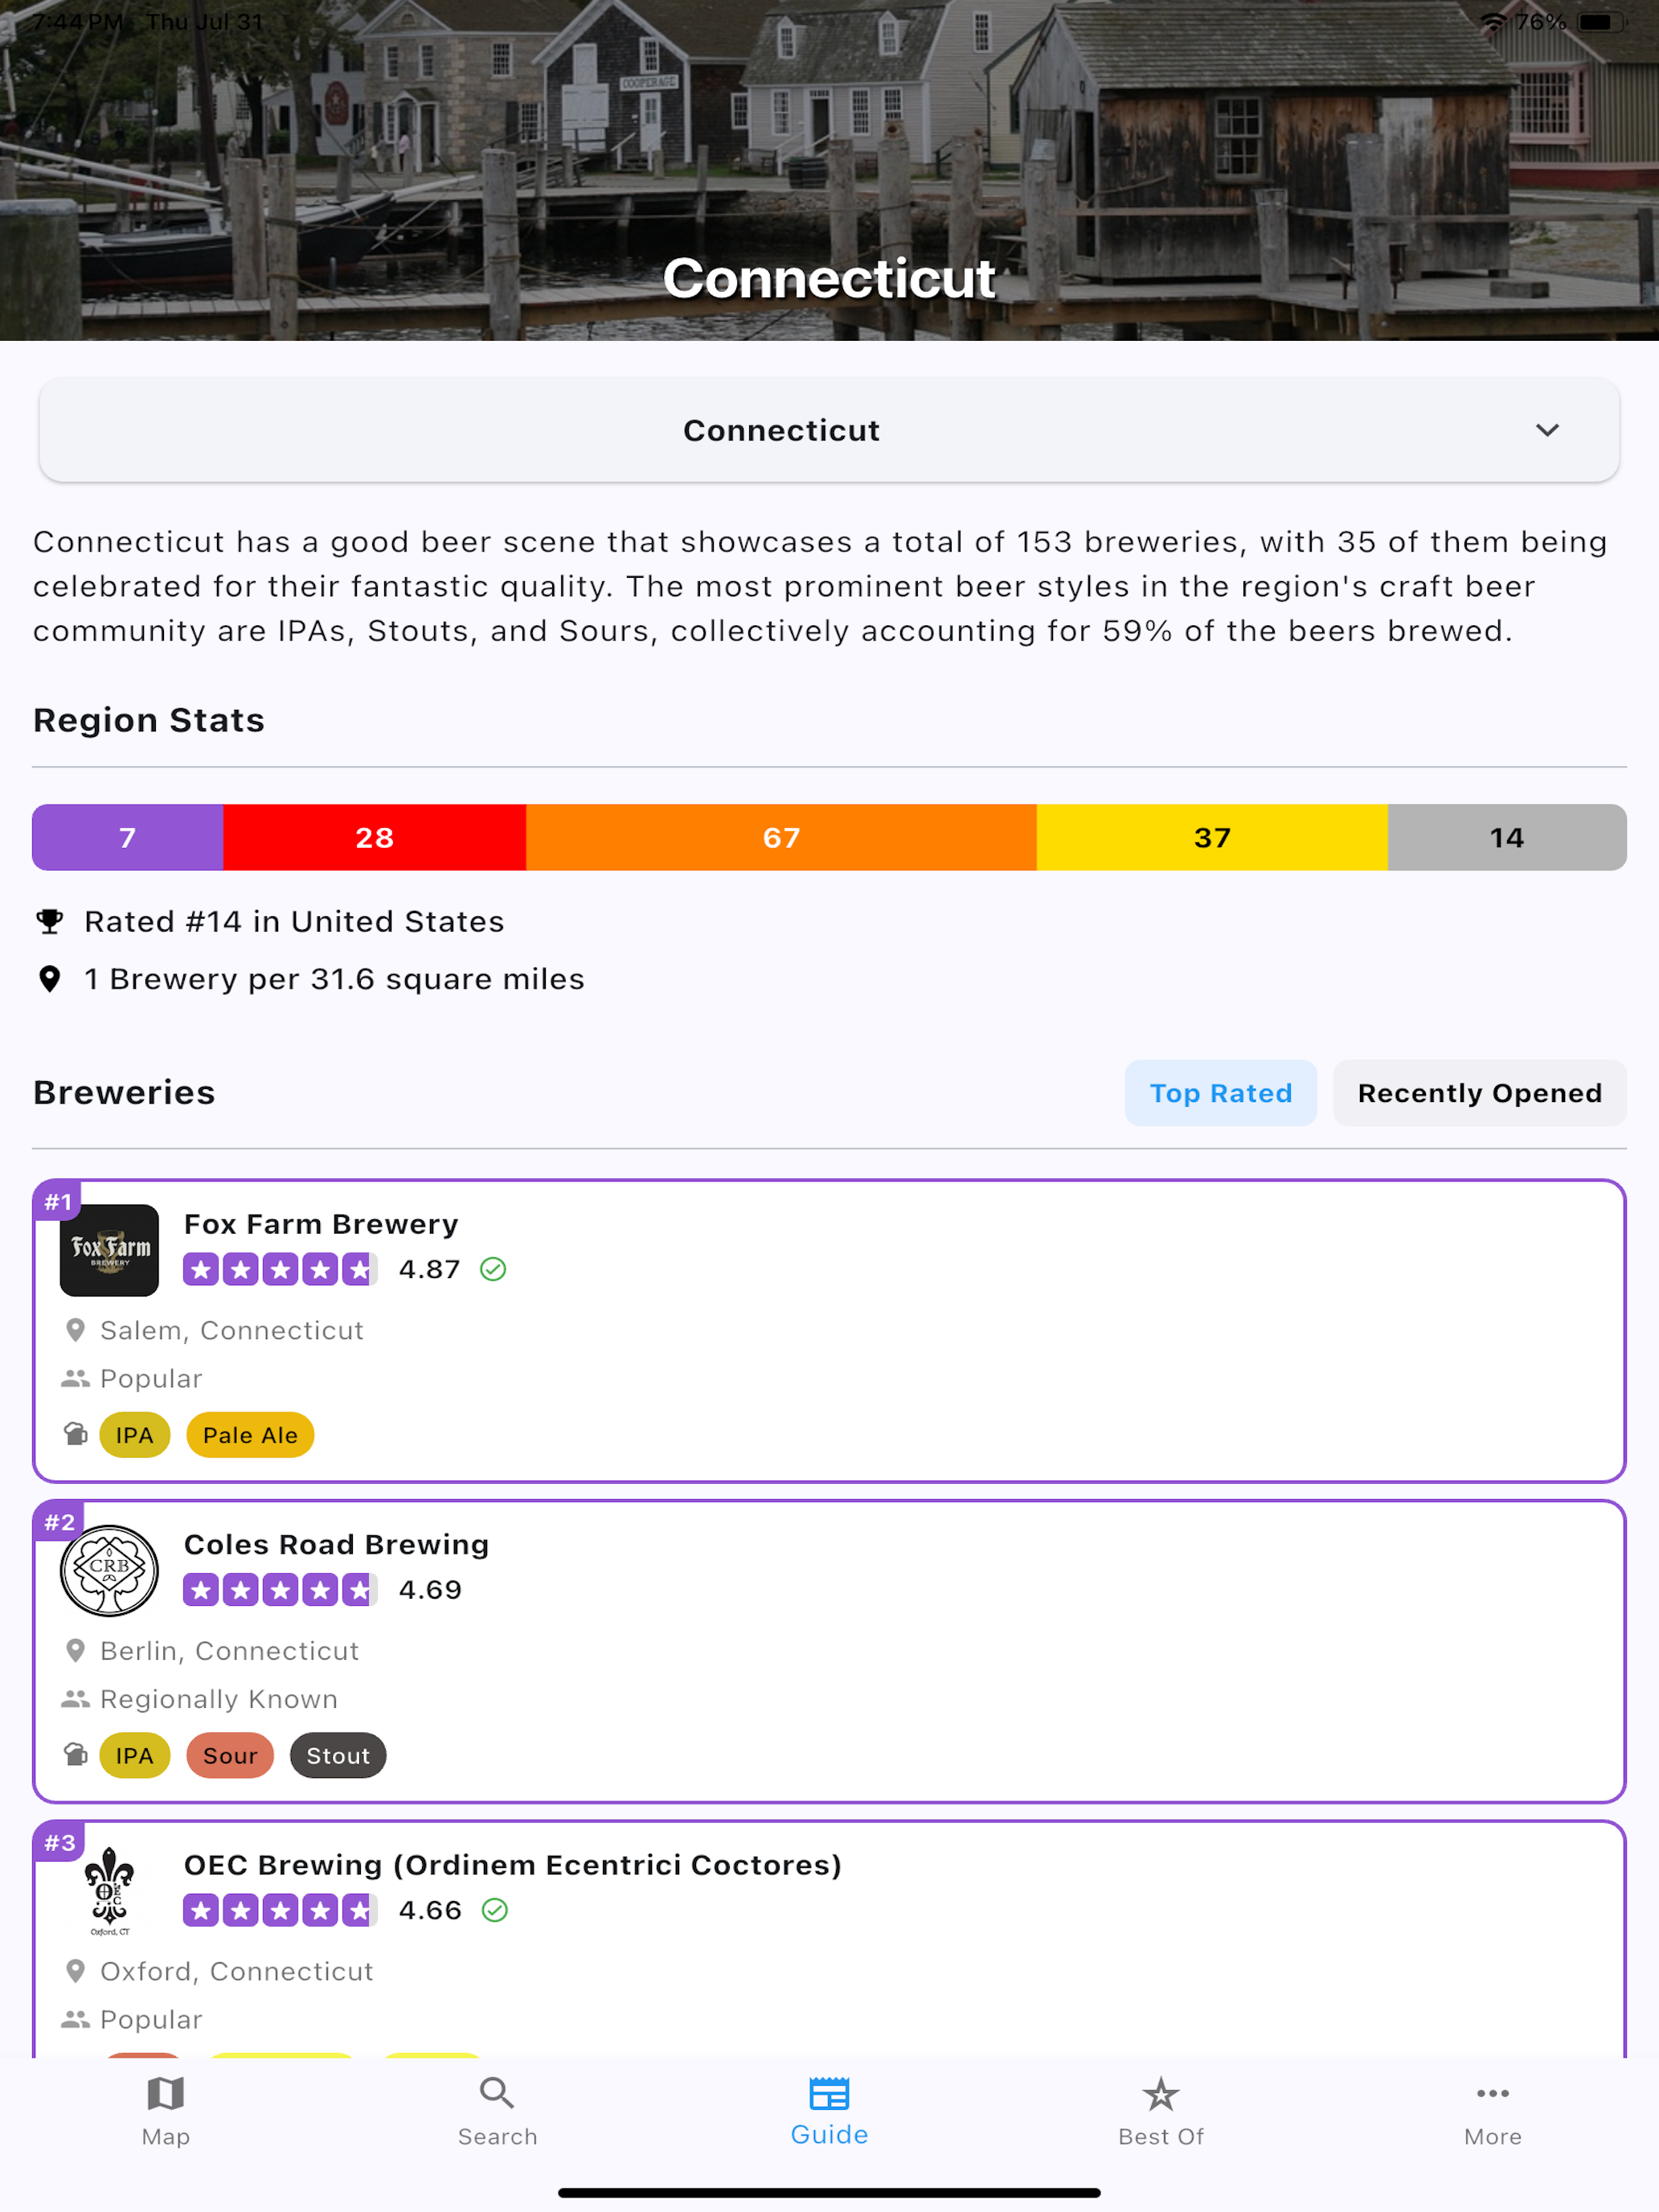
Task: Open the More ellipsis icon
Action: coord(1493,2092)
